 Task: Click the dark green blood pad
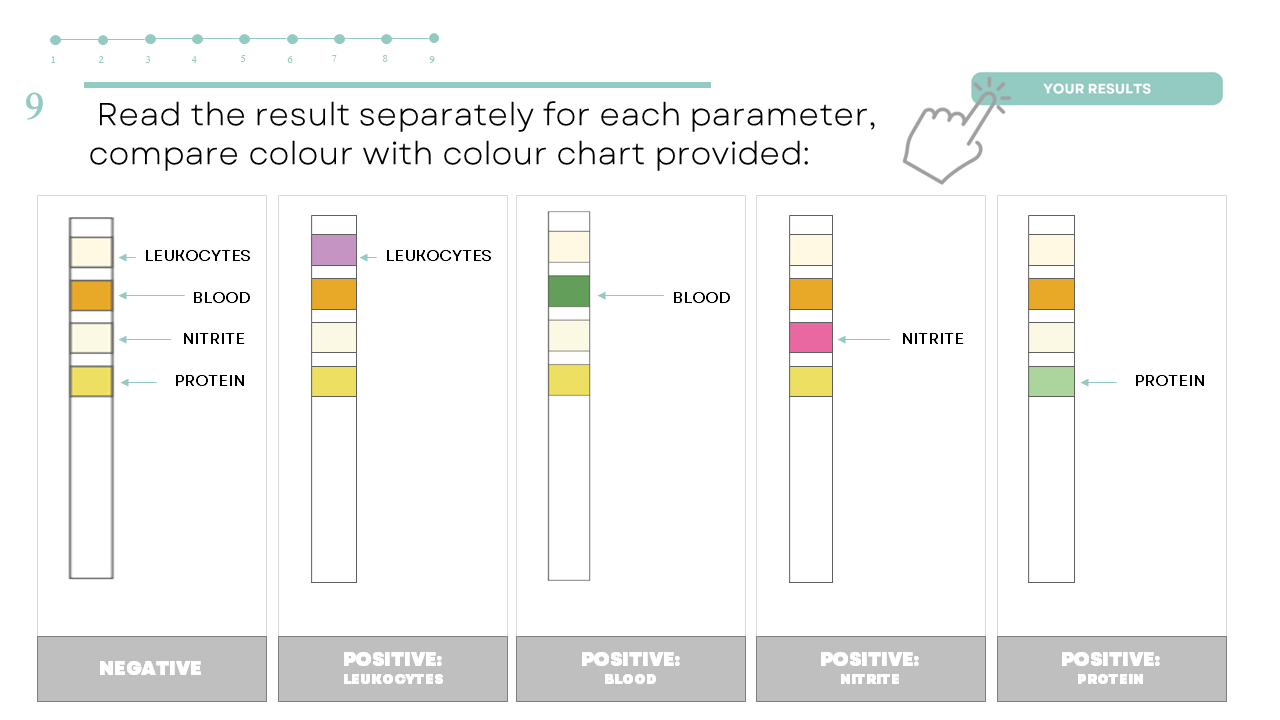coord(569,291)
